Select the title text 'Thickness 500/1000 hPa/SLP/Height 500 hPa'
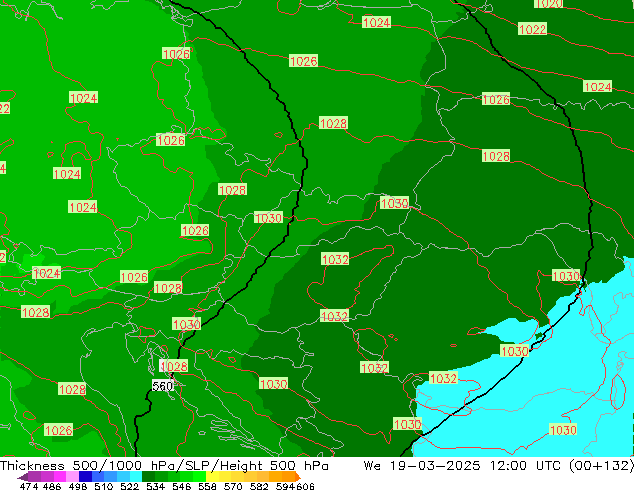The height and width of the screenshot is (490, 634). [x=164, y=465]
